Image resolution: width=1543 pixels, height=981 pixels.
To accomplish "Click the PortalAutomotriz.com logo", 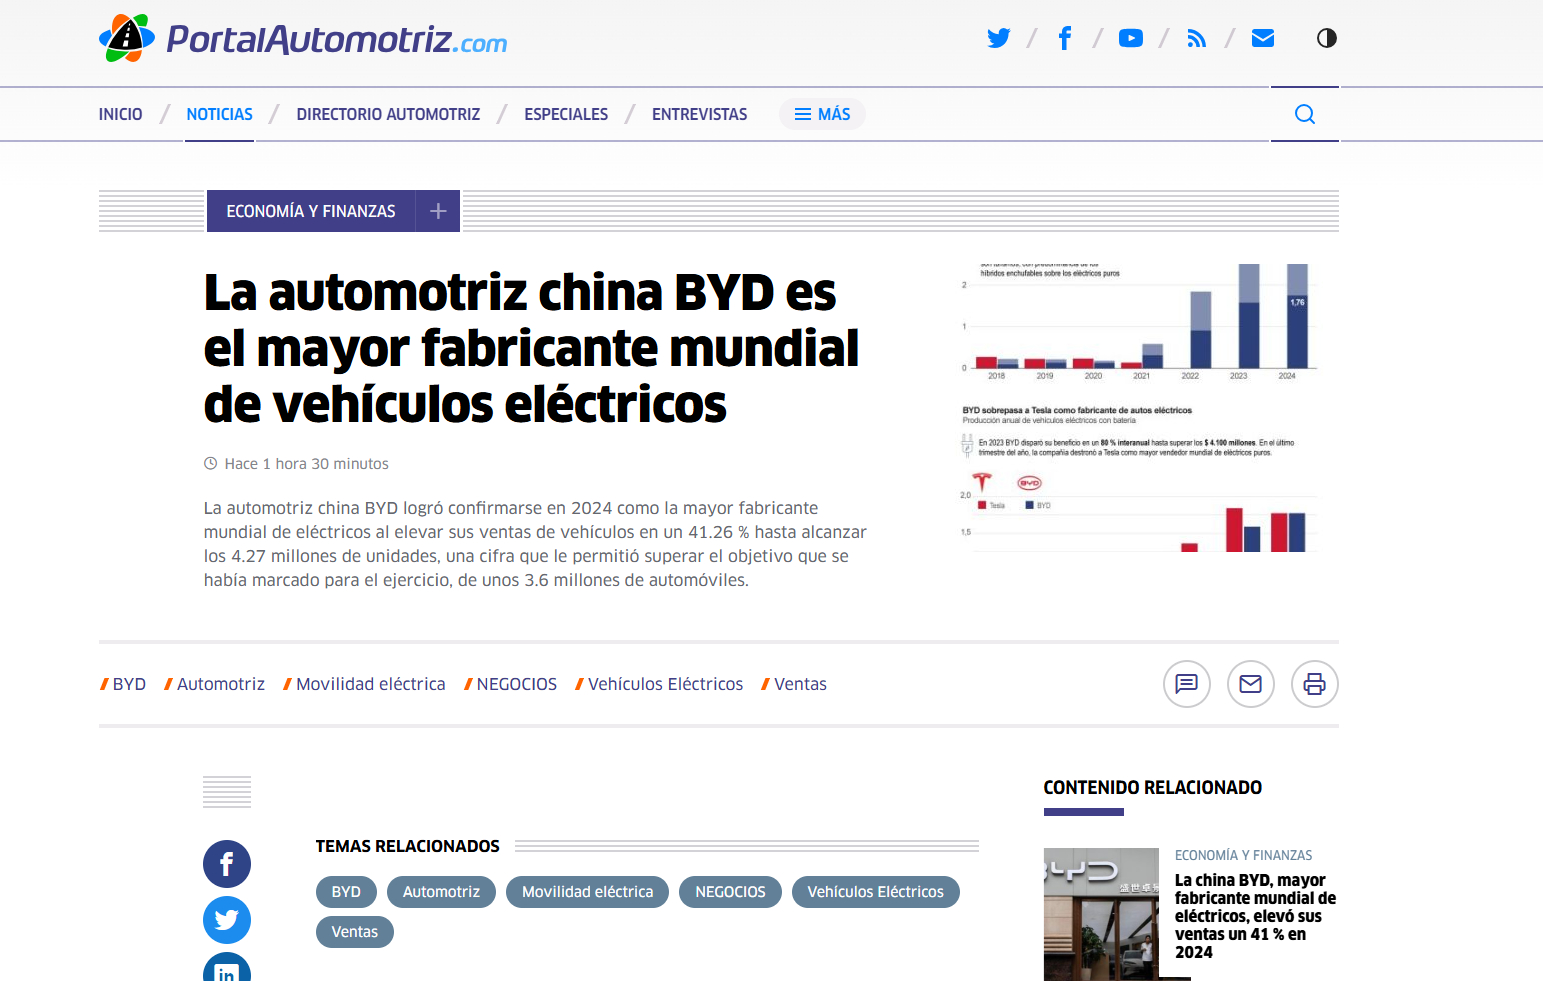I will click(x=303, y=39).
